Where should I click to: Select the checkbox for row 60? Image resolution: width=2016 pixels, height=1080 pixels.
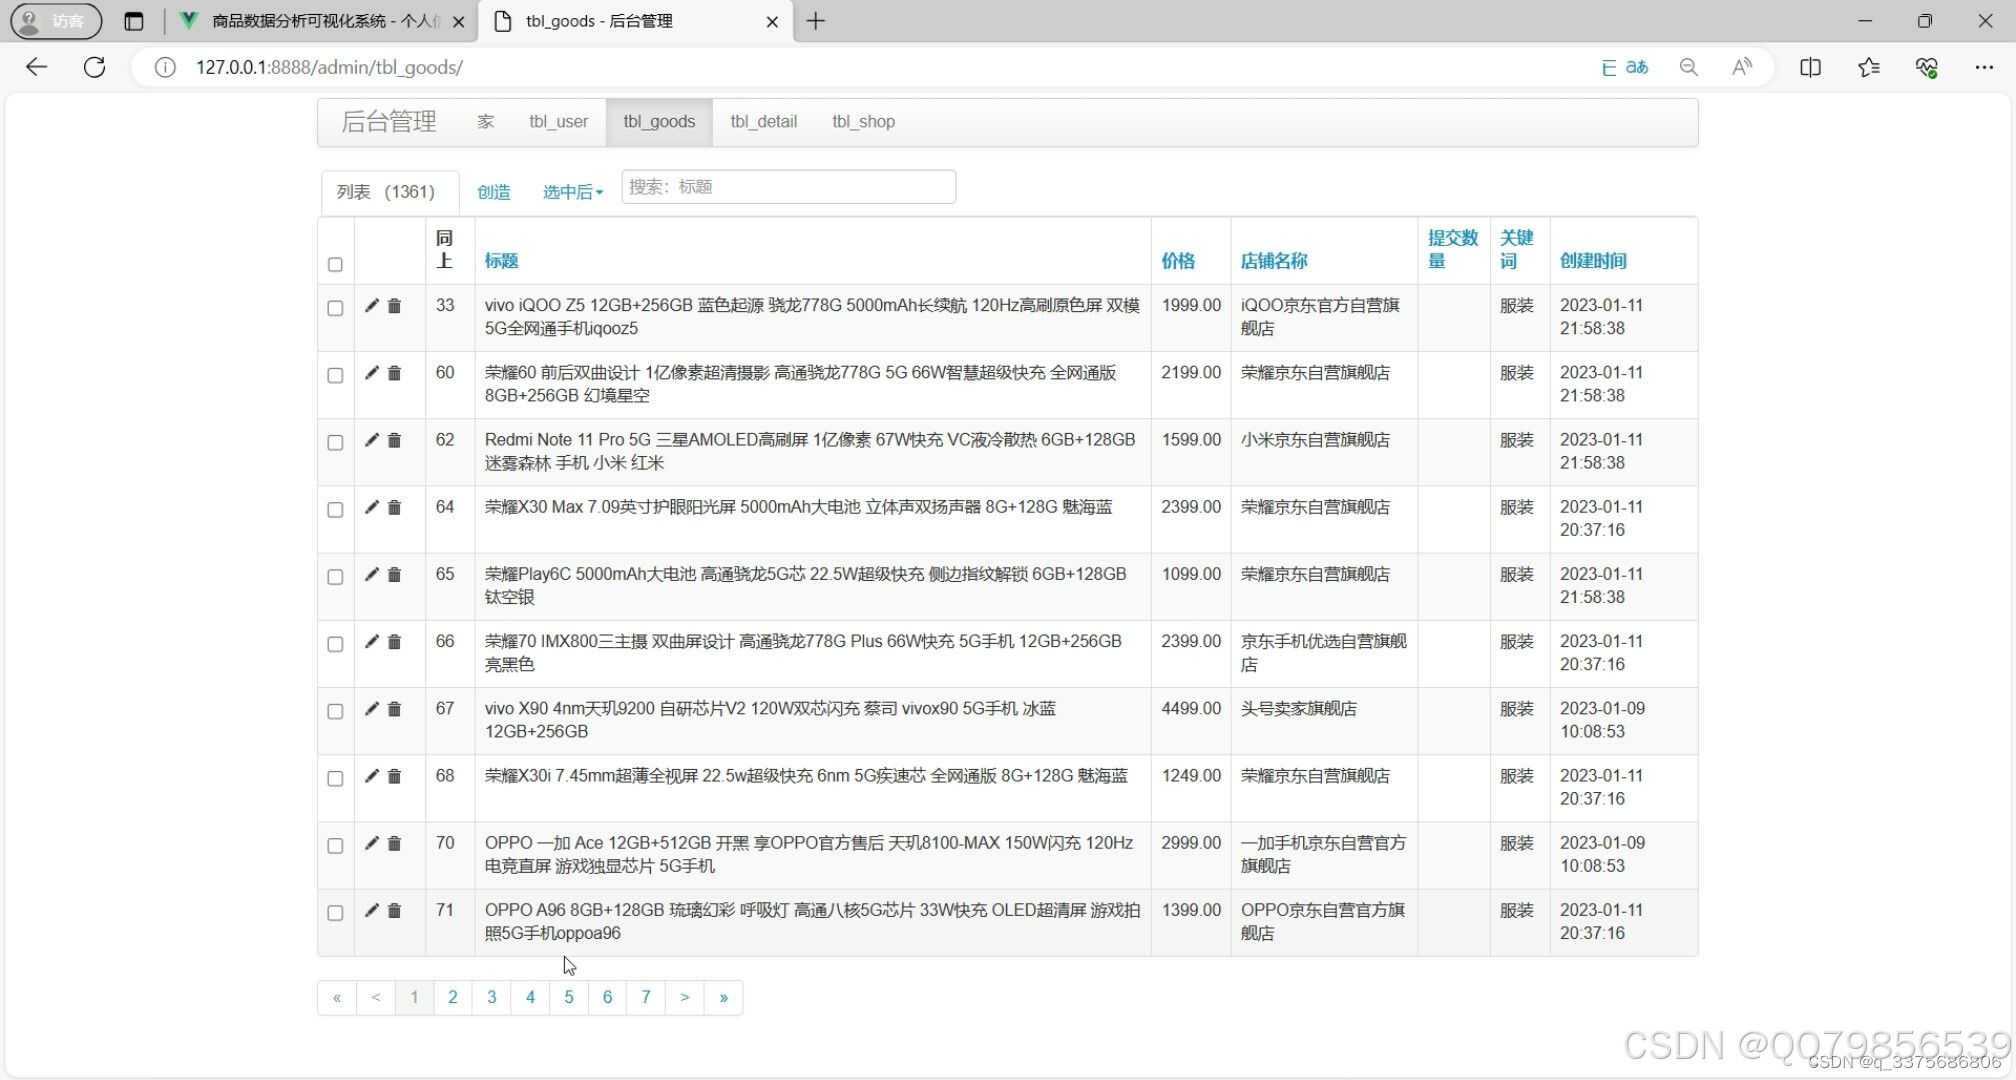(335, 375)
